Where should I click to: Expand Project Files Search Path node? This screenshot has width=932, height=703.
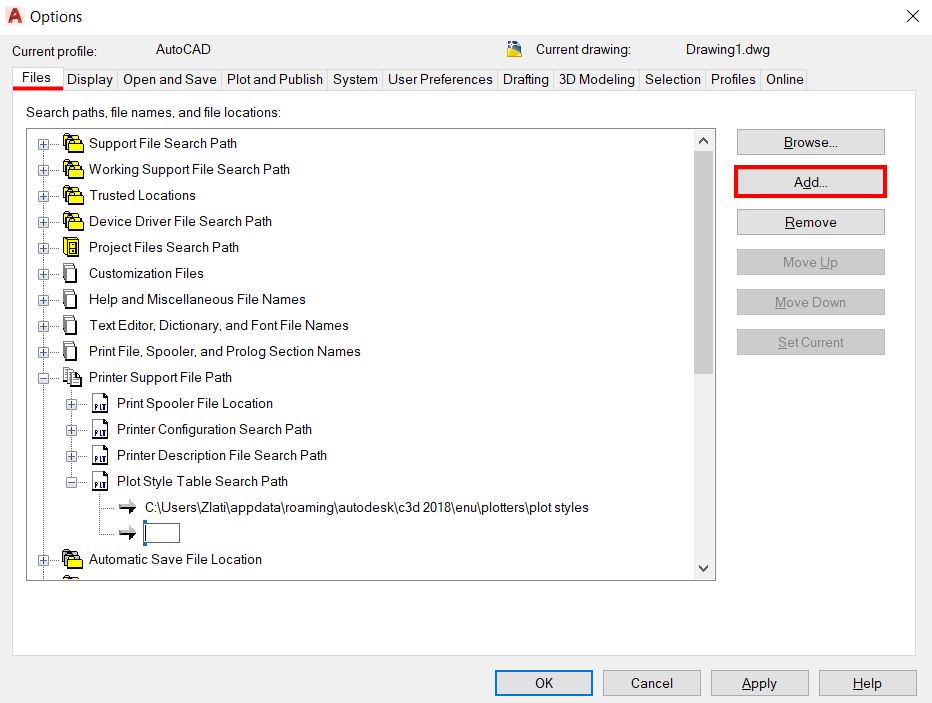coord(43,248)
